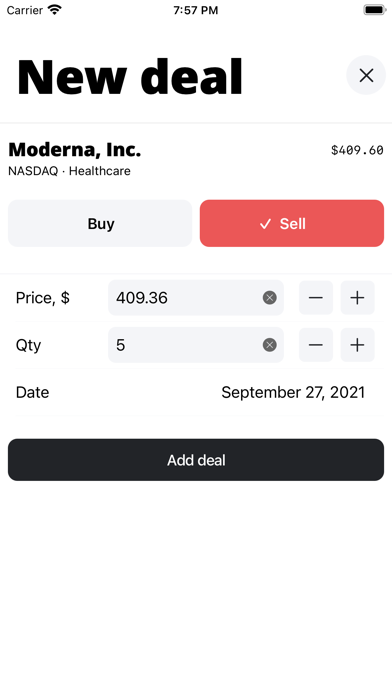
Task: Select the Buy deal type
Action: tap(100, 223)
